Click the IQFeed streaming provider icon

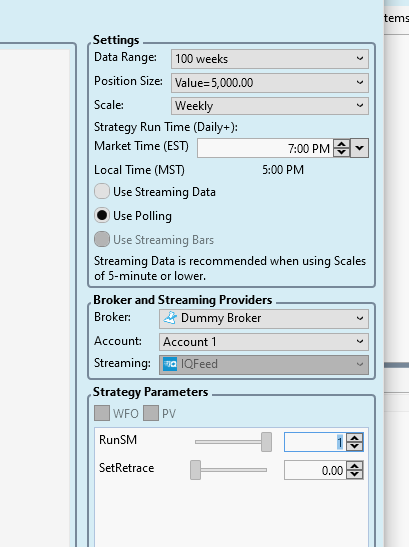point(170,364)
